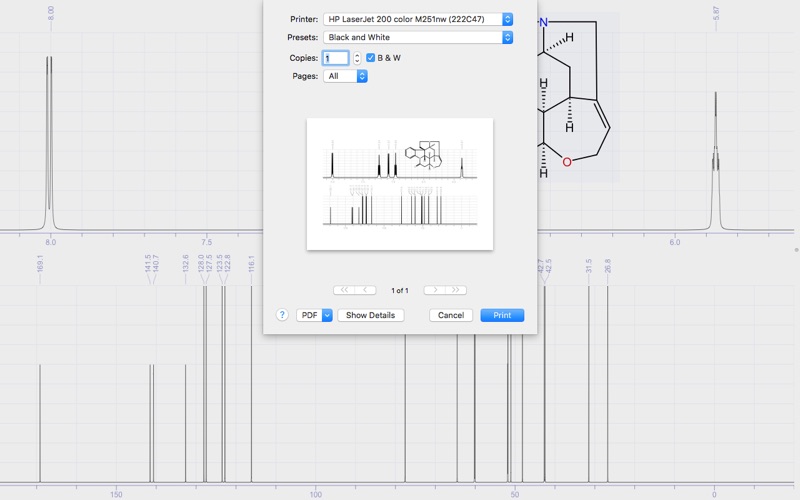
Task: Click the print preview thumbnail
Action: tap(400, 184)
